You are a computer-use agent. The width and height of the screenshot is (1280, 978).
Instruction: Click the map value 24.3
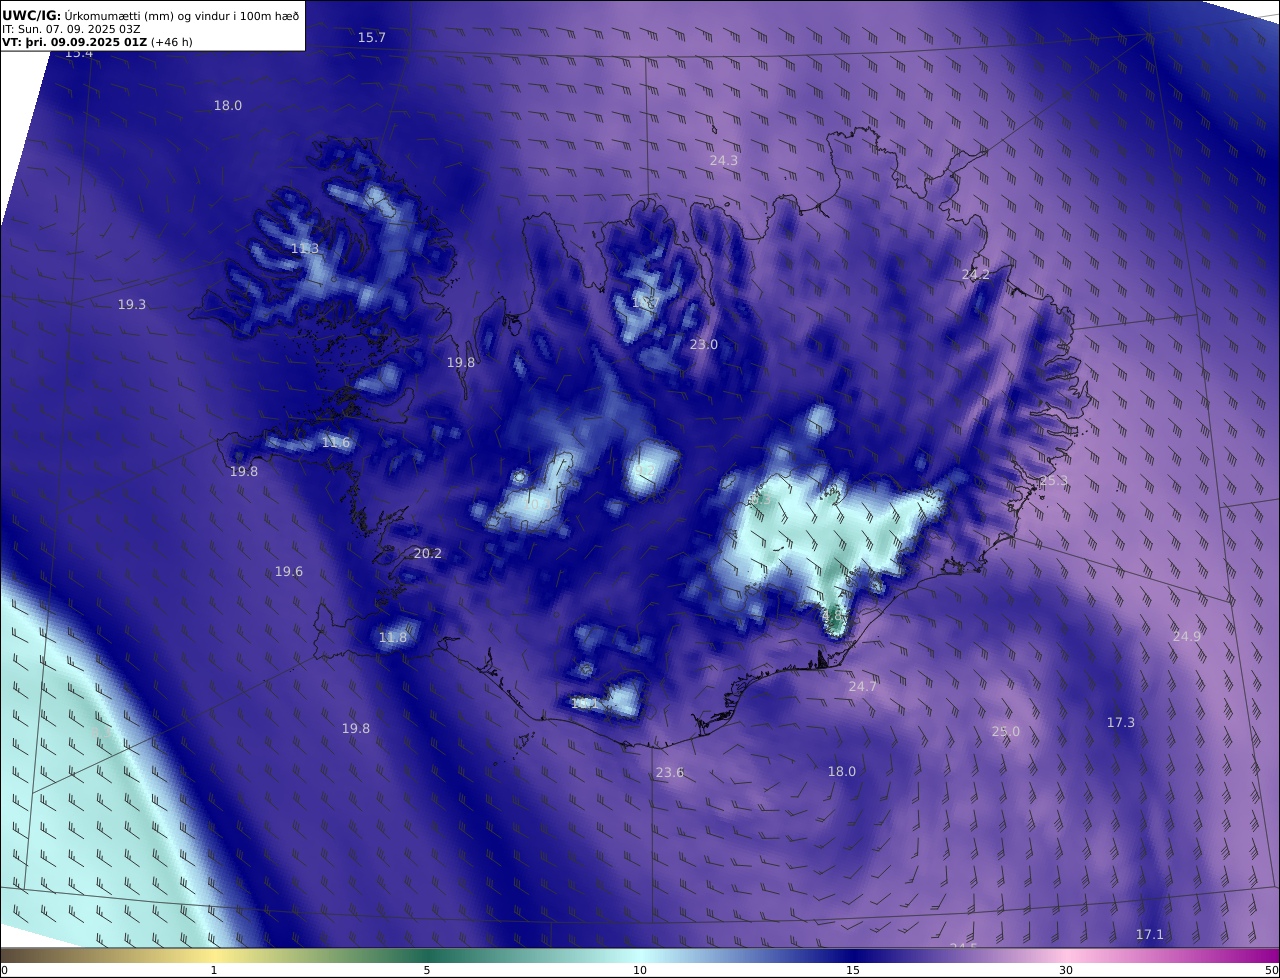pyautogui.click(x=724, y=160)
